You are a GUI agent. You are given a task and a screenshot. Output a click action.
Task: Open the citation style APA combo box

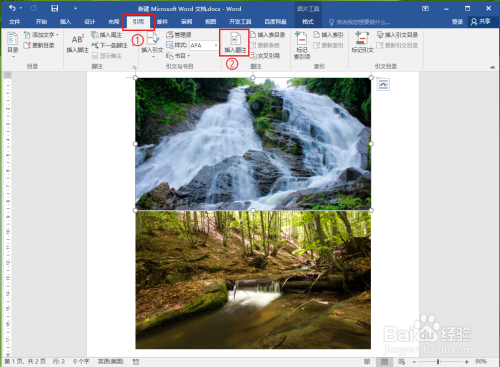point(204,45)
